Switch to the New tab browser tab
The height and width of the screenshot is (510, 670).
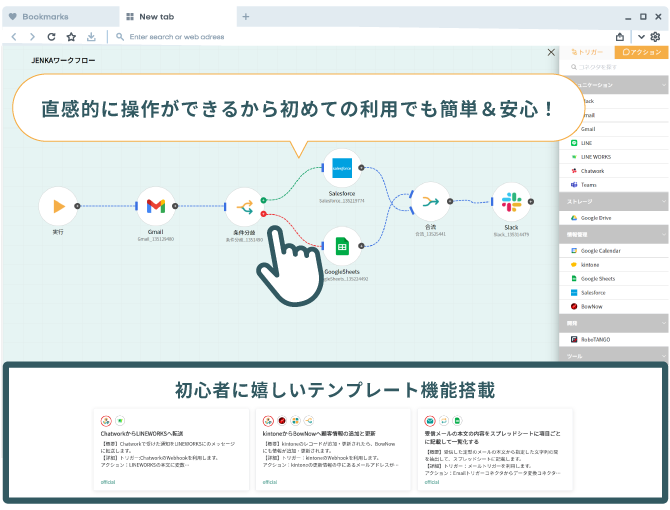[x=178, y=17]
